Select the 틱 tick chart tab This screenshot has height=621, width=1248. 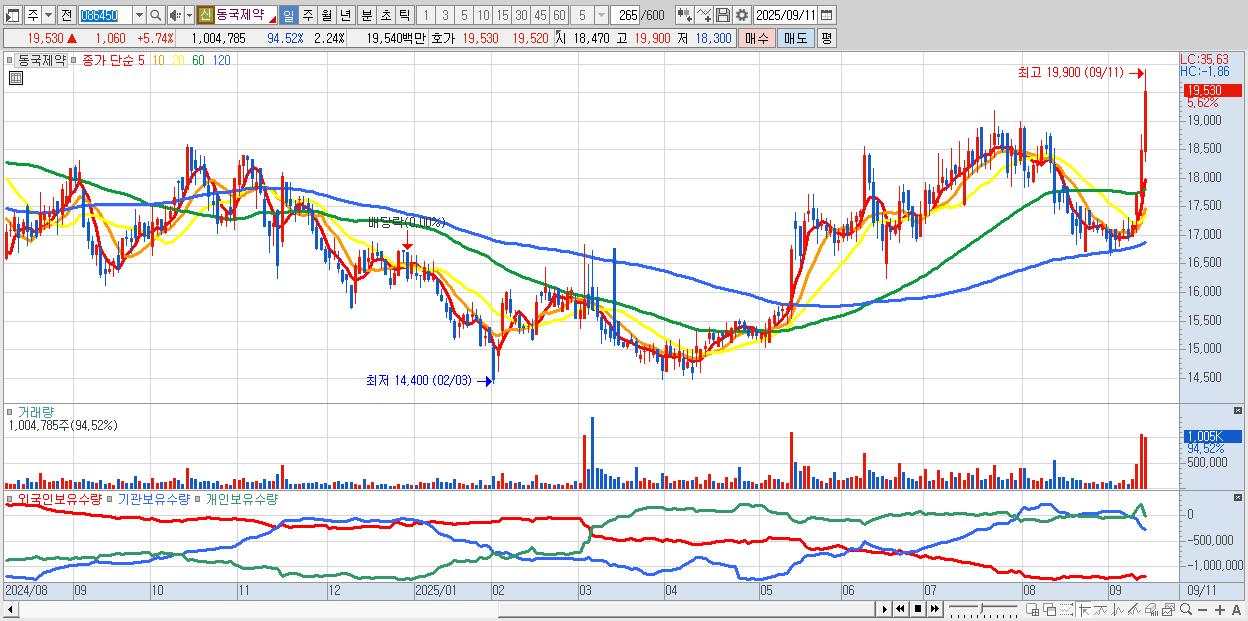pos(403,15)
